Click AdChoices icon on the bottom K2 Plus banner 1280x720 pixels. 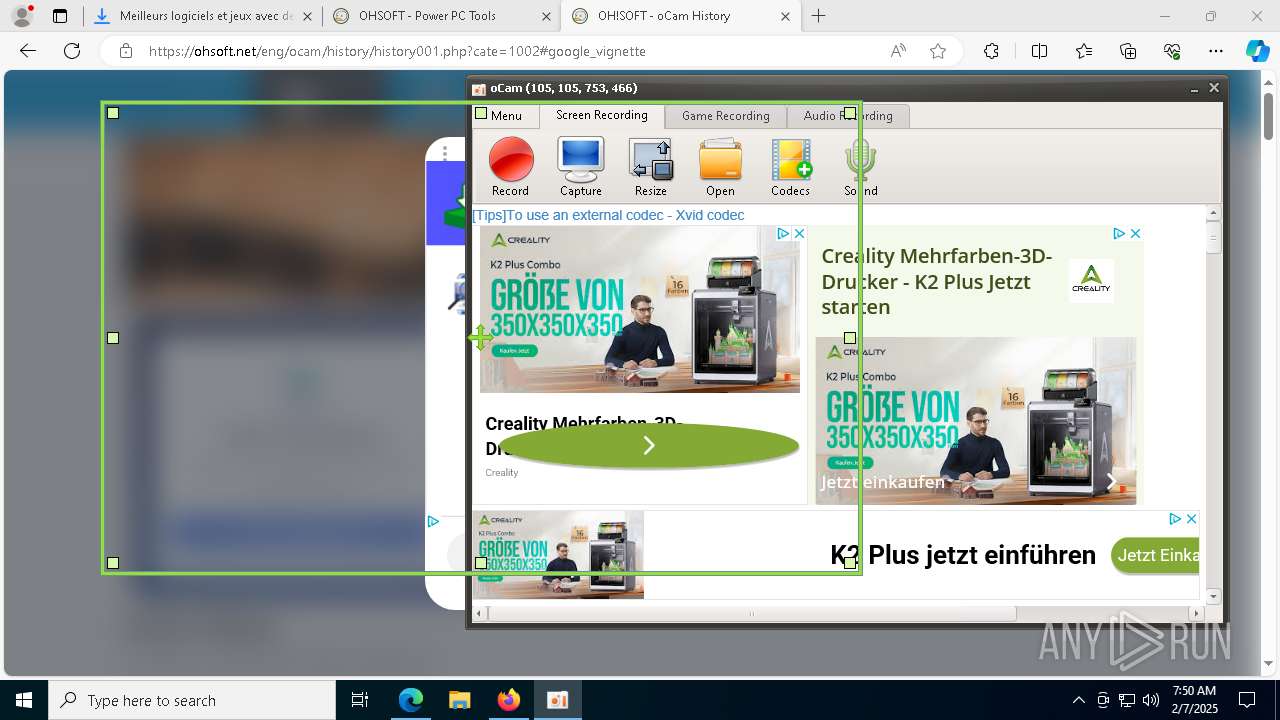(x=1176, y=519)
